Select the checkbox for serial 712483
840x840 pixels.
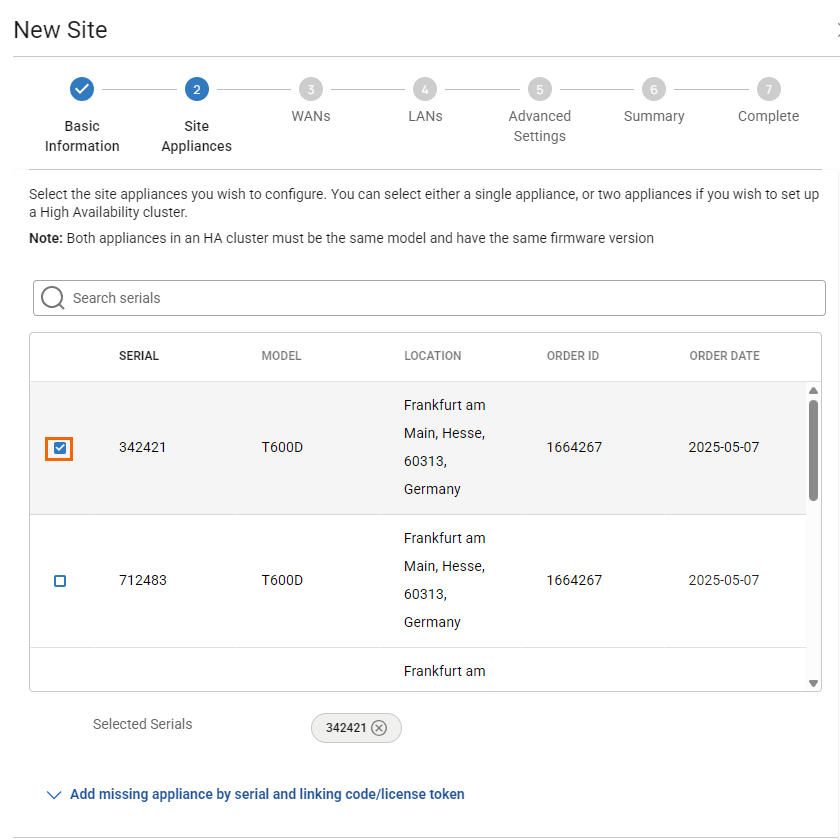click(x=60, y=581)
